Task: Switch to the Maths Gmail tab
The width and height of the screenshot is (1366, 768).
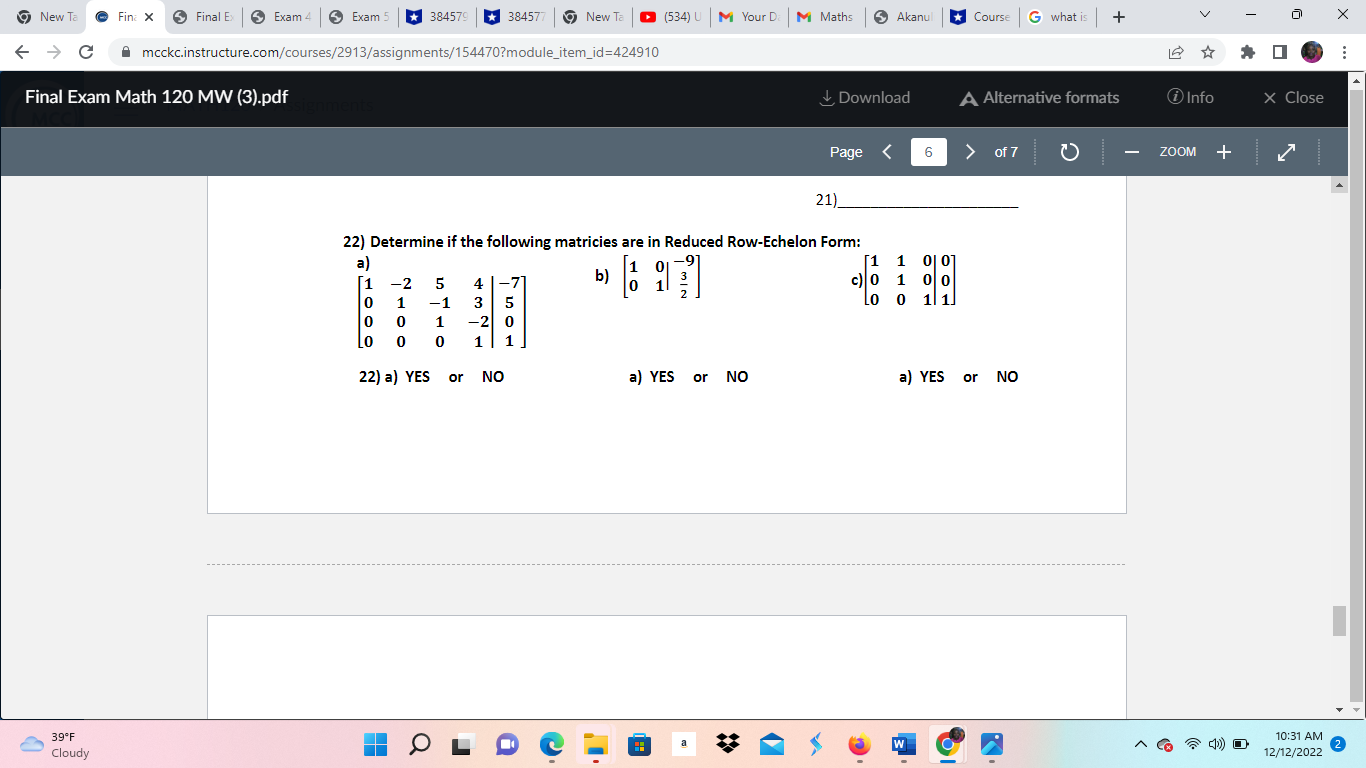Action: [826, 17]
